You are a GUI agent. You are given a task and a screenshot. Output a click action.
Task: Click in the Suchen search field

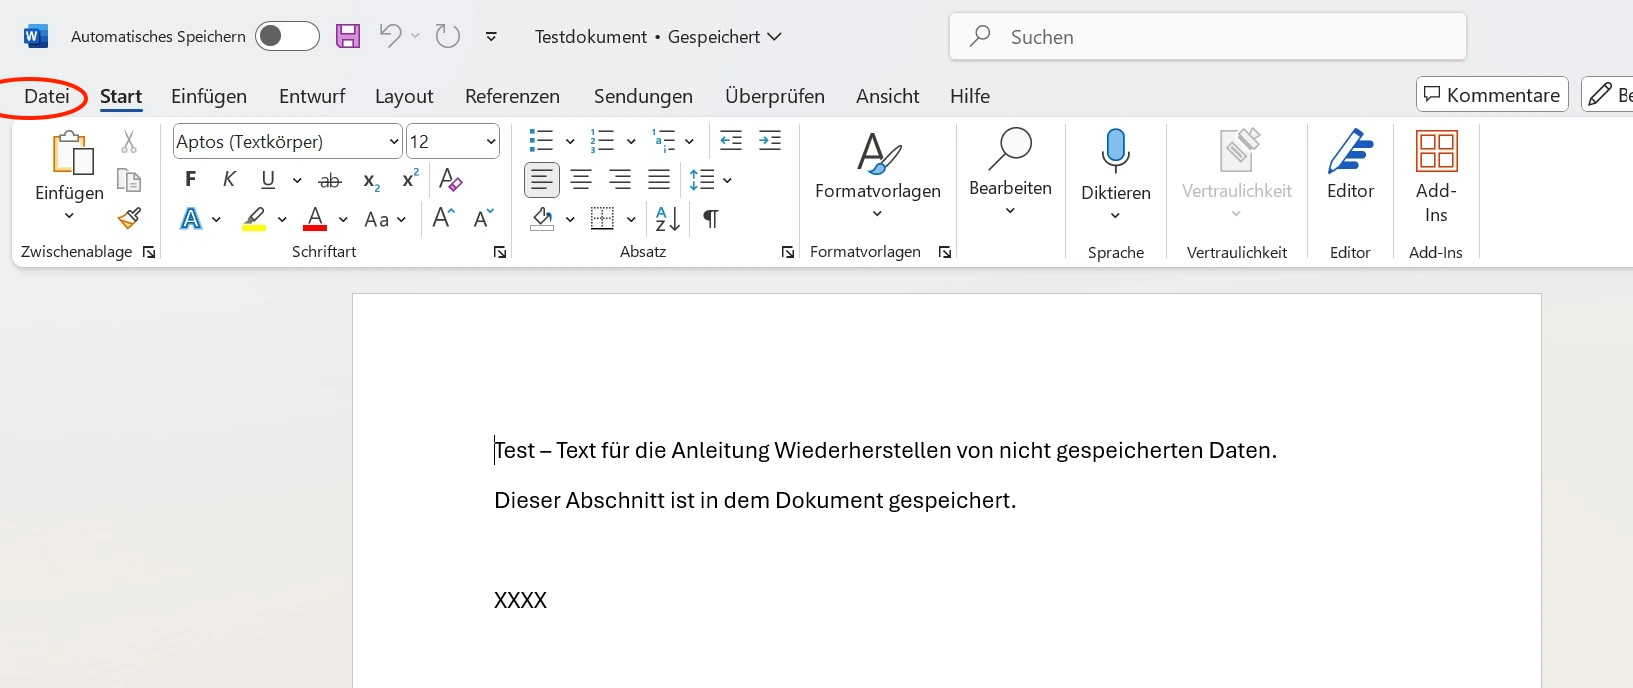click(x=1207, y=37)
